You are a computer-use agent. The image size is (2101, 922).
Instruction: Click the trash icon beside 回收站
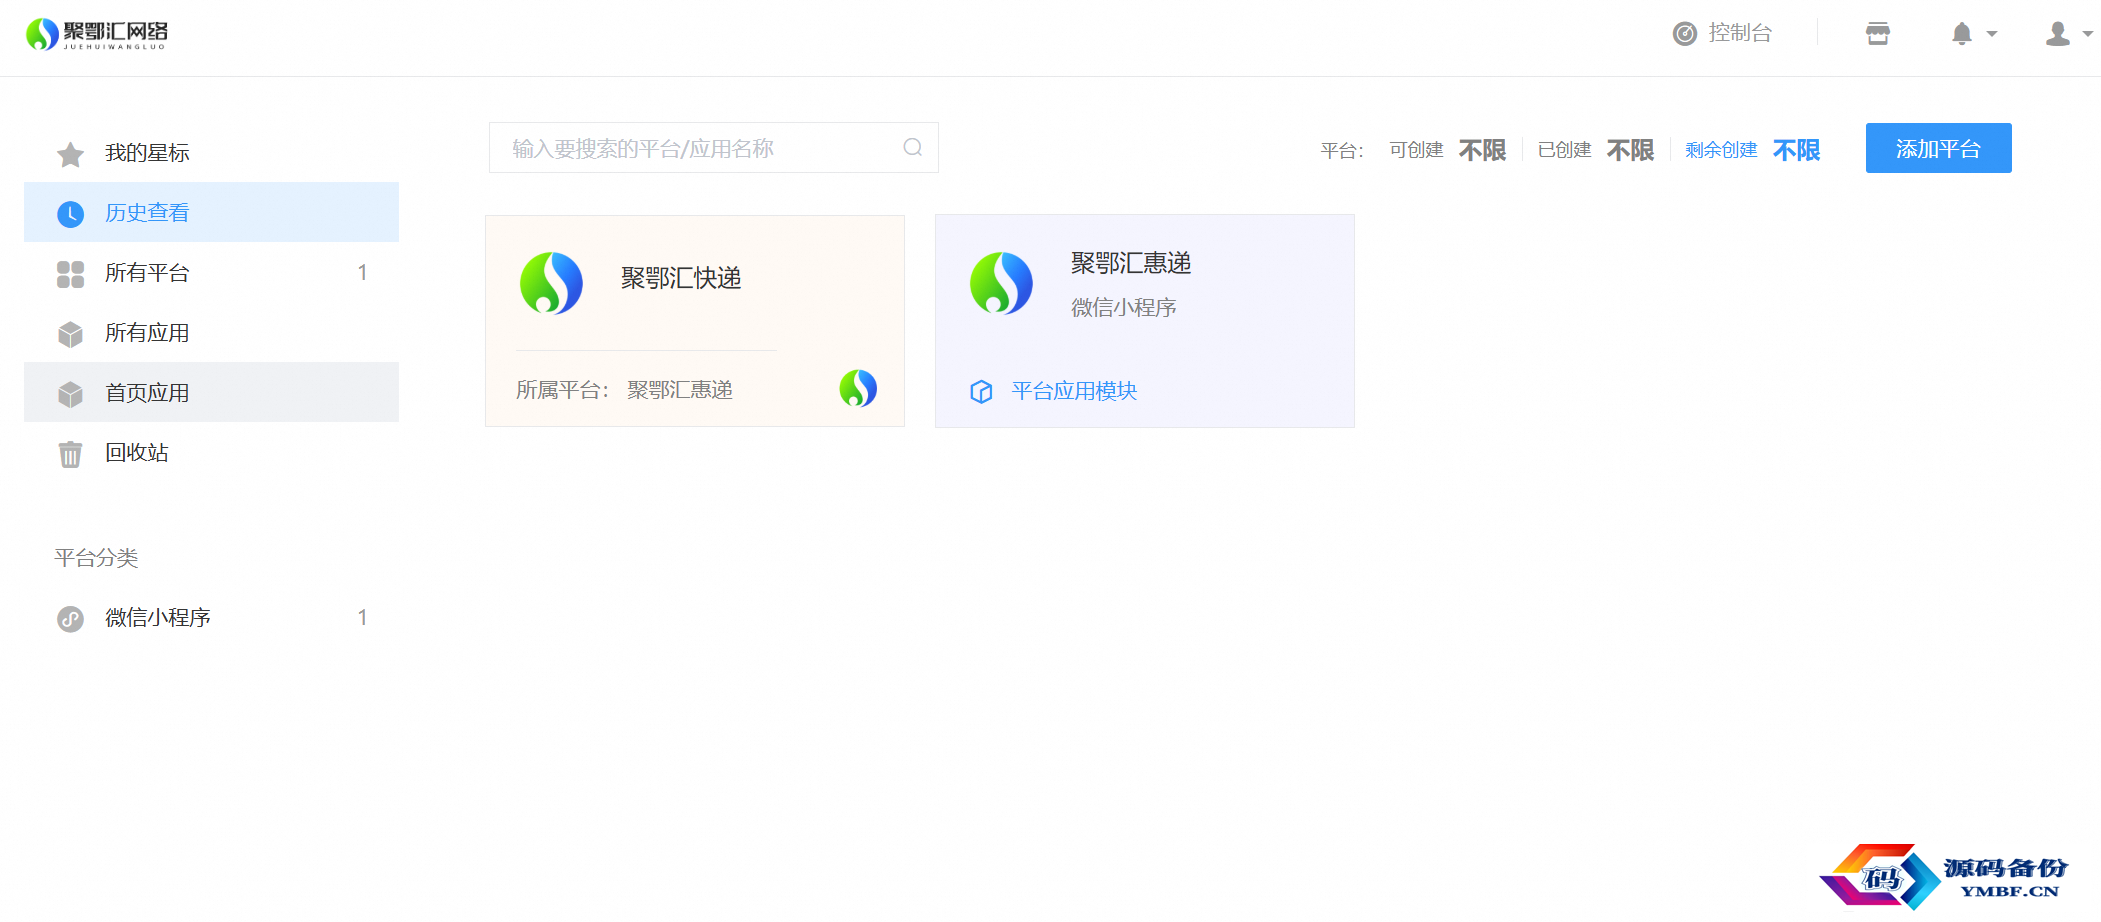70,454
